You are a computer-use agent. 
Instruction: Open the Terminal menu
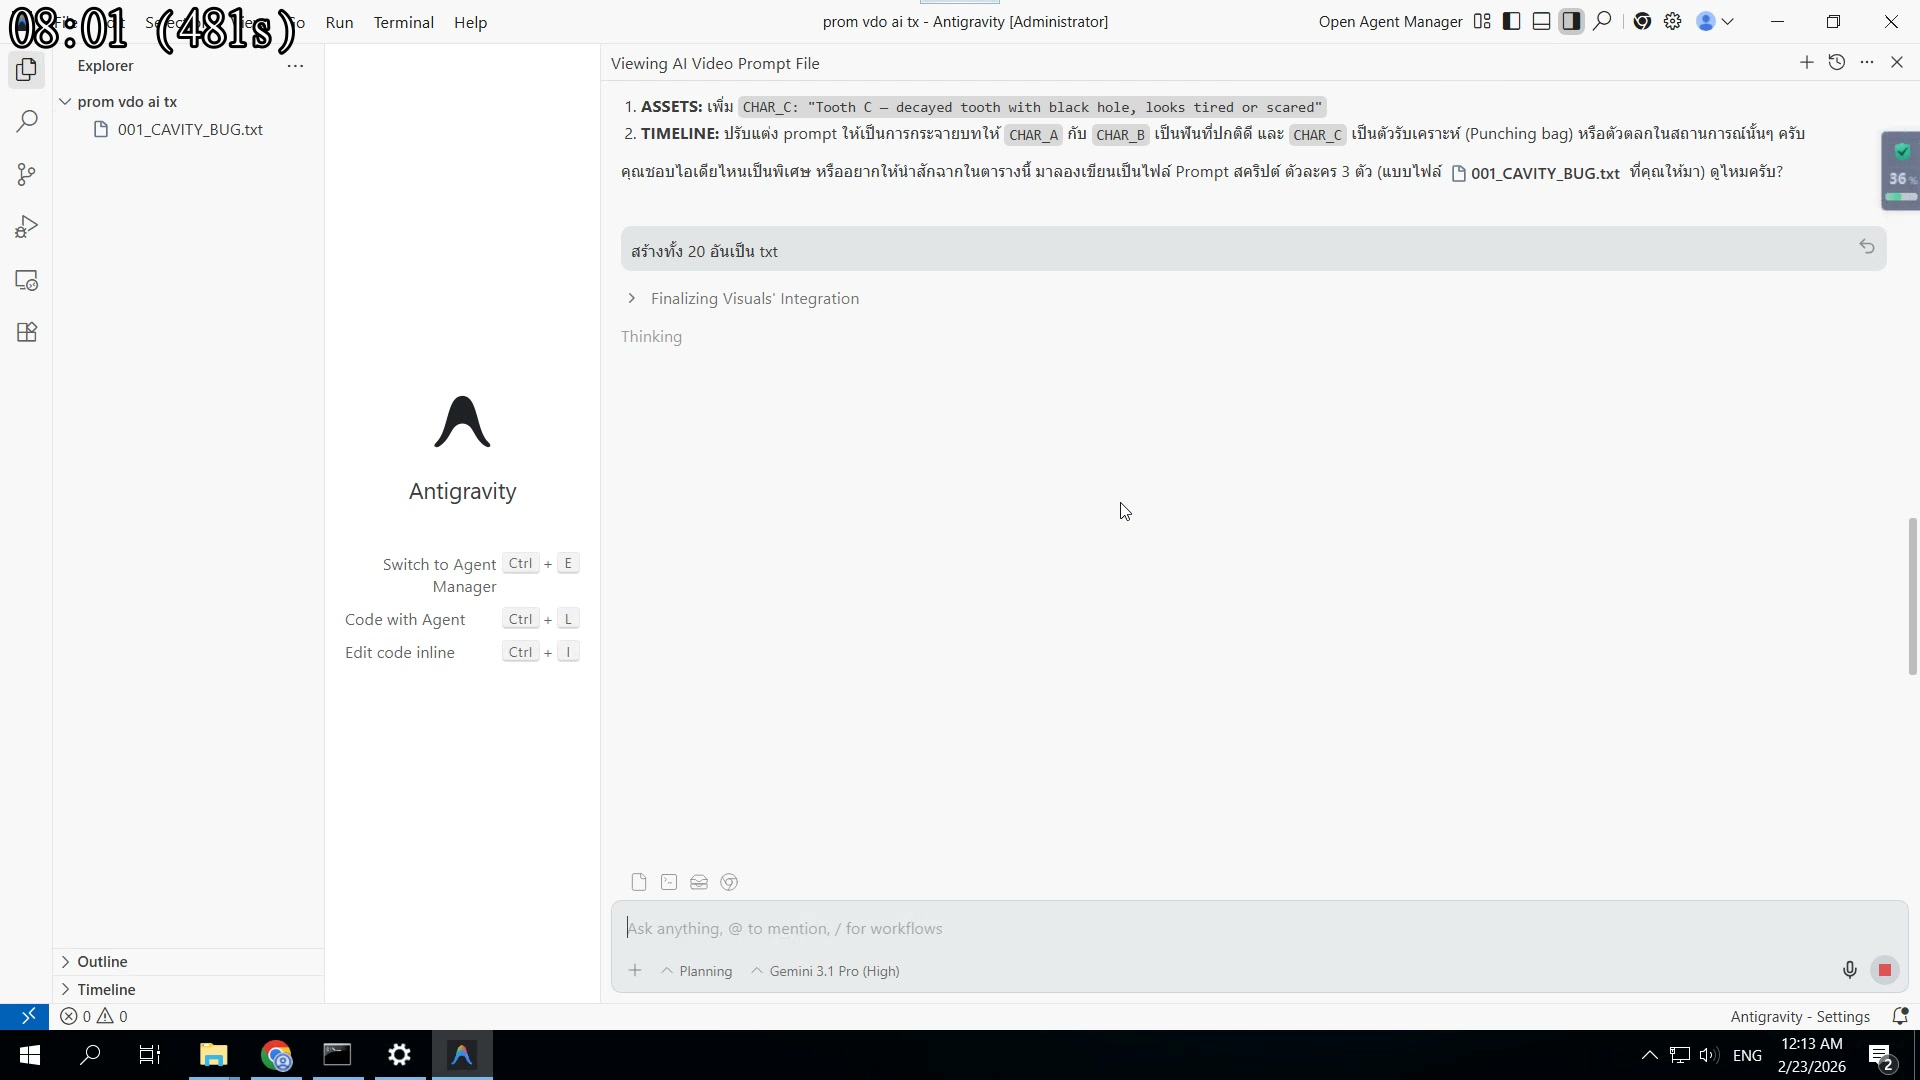pos(403,22)
